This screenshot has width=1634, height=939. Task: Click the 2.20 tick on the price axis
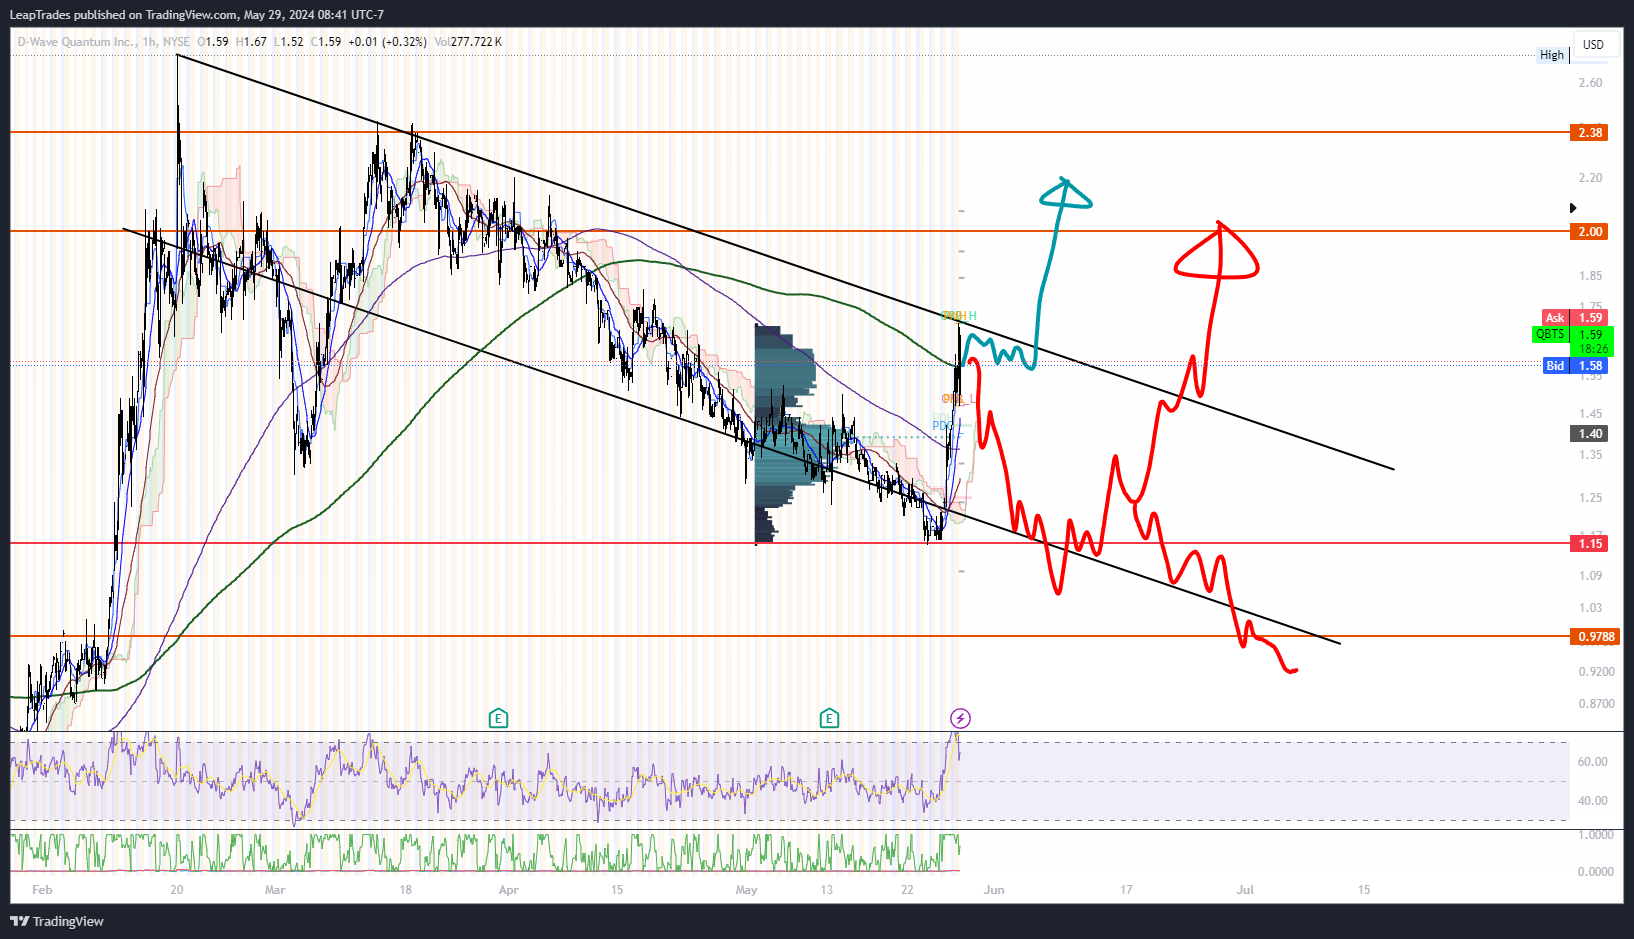tap(1590, 178)
